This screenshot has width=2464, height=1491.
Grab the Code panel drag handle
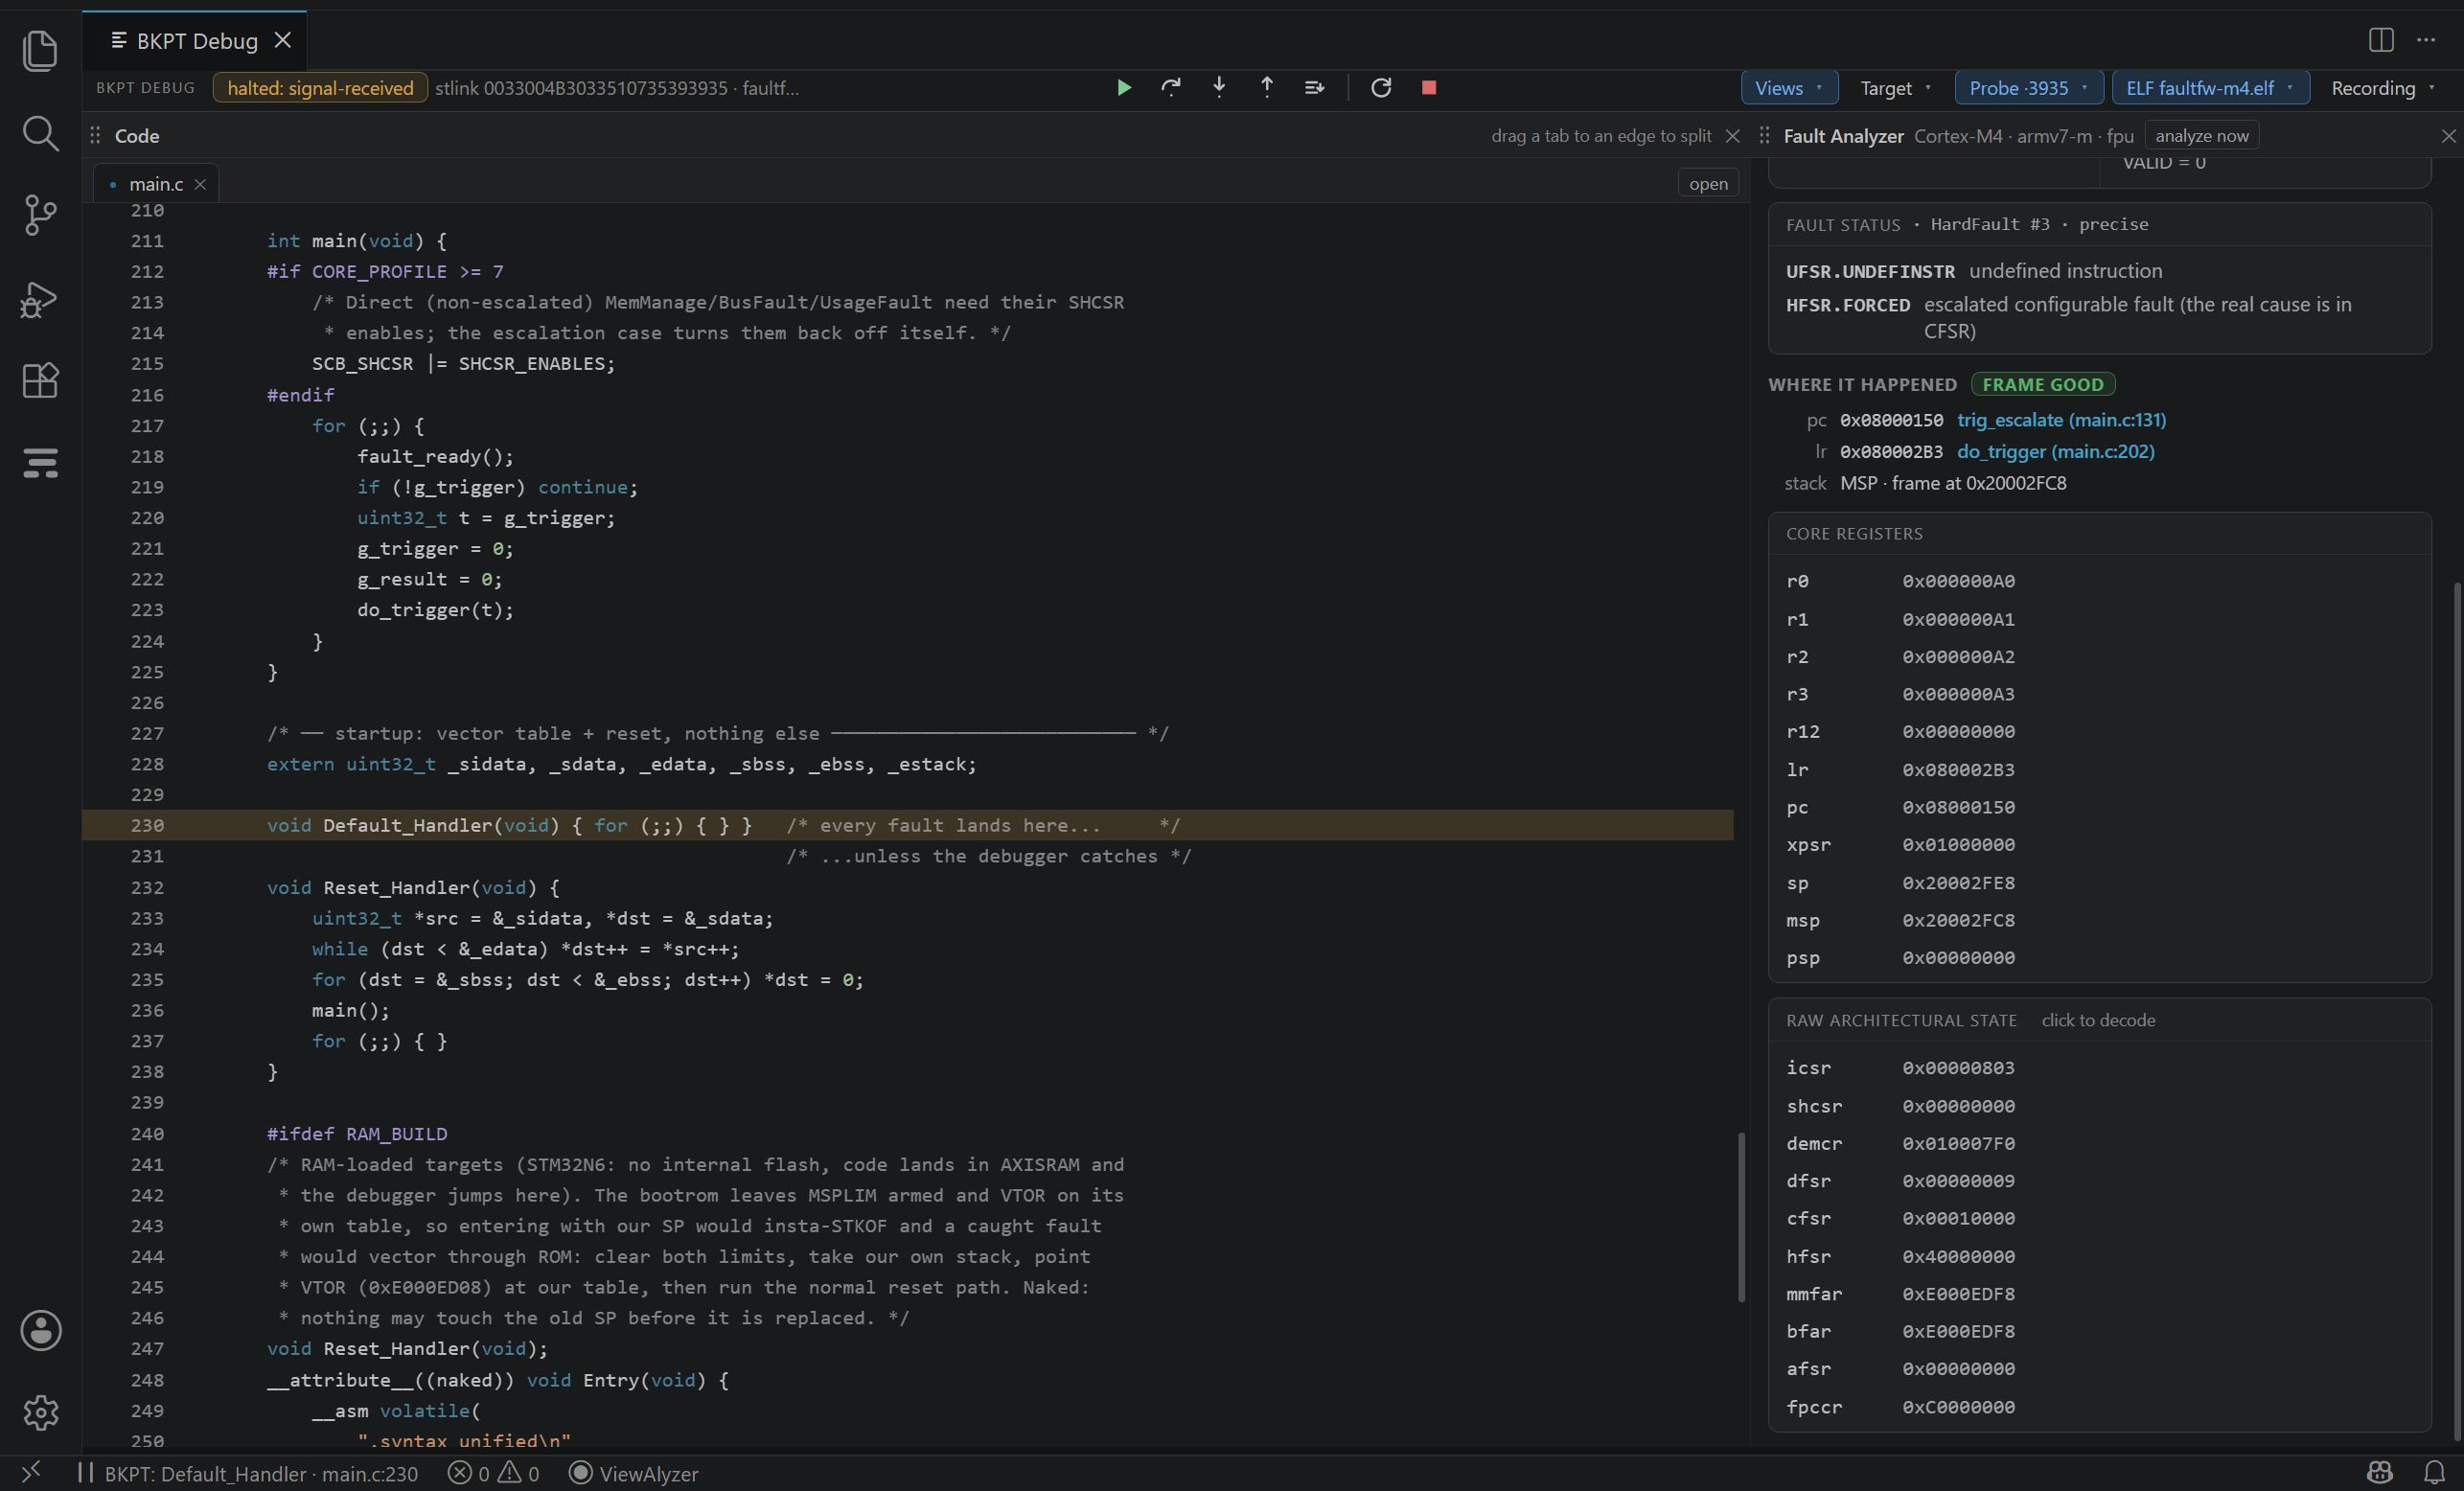pyautogui.click(x=95, y=135)
